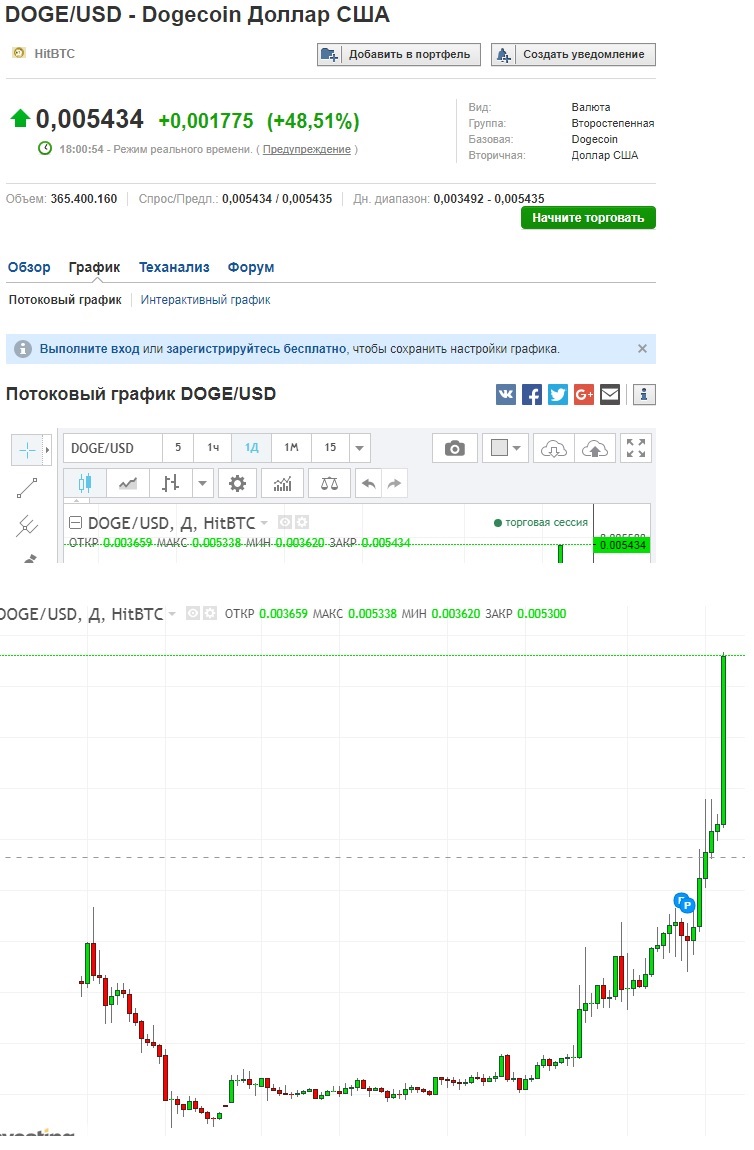
Task: Open the График tab
Action: [95, 268]
